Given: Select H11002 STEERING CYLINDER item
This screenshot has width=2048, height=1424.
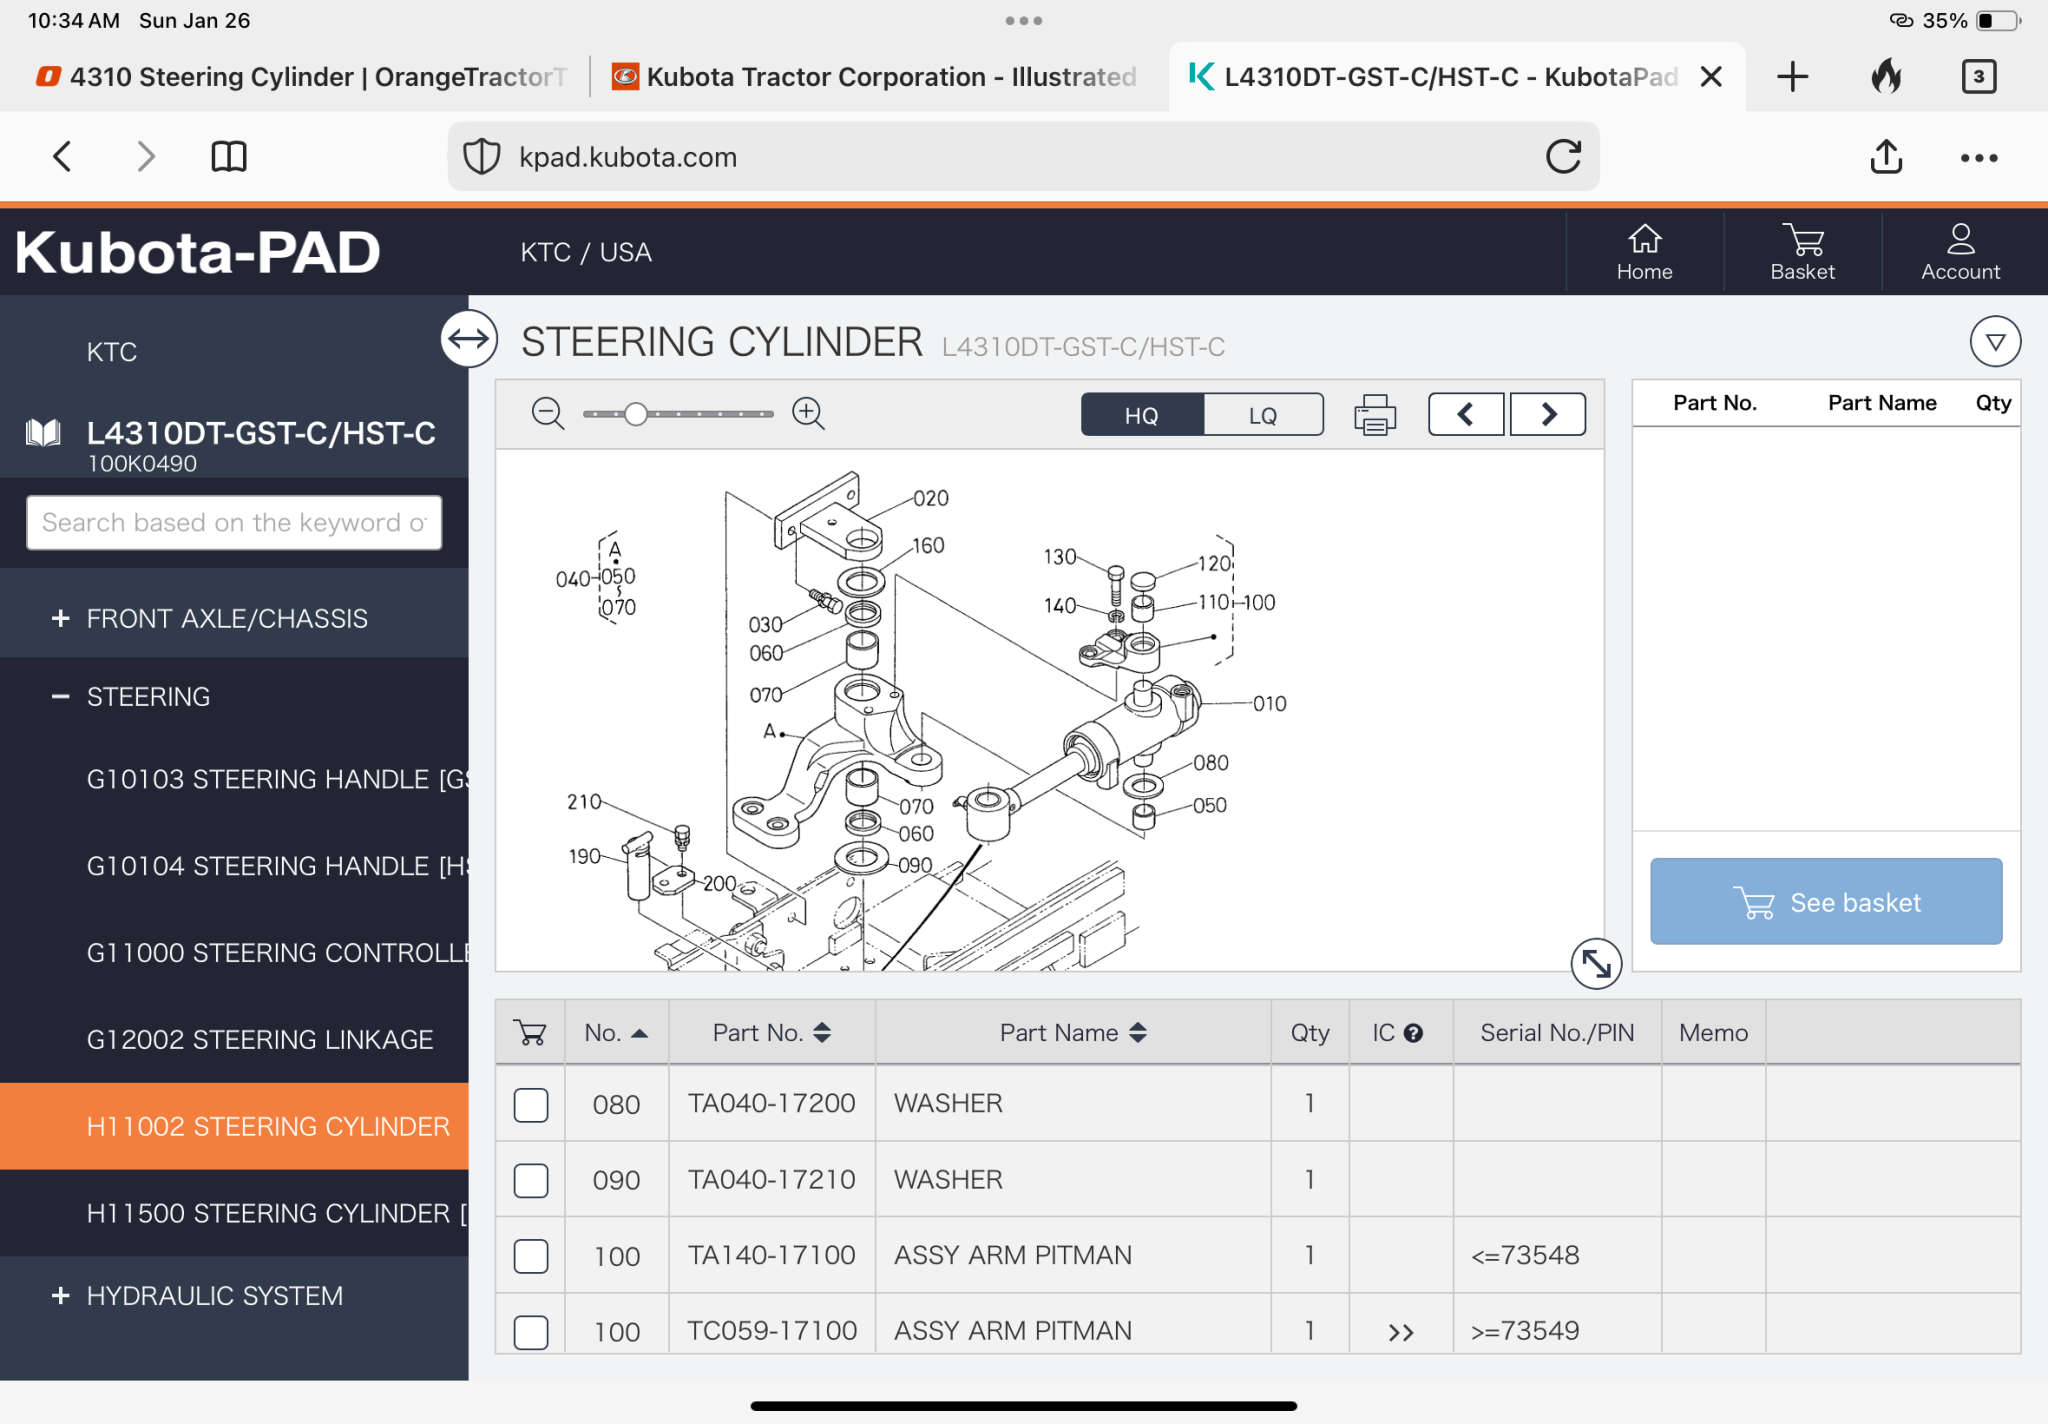Looking at the screenshot, I should pos(234,1126).
